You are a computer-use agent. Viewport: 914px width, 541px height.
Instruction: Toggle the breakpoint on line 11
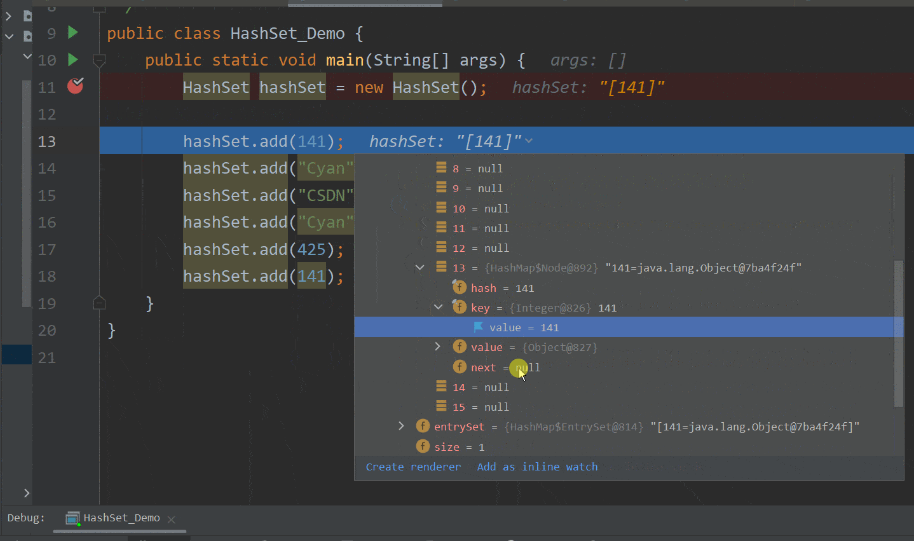pos(75,86)
